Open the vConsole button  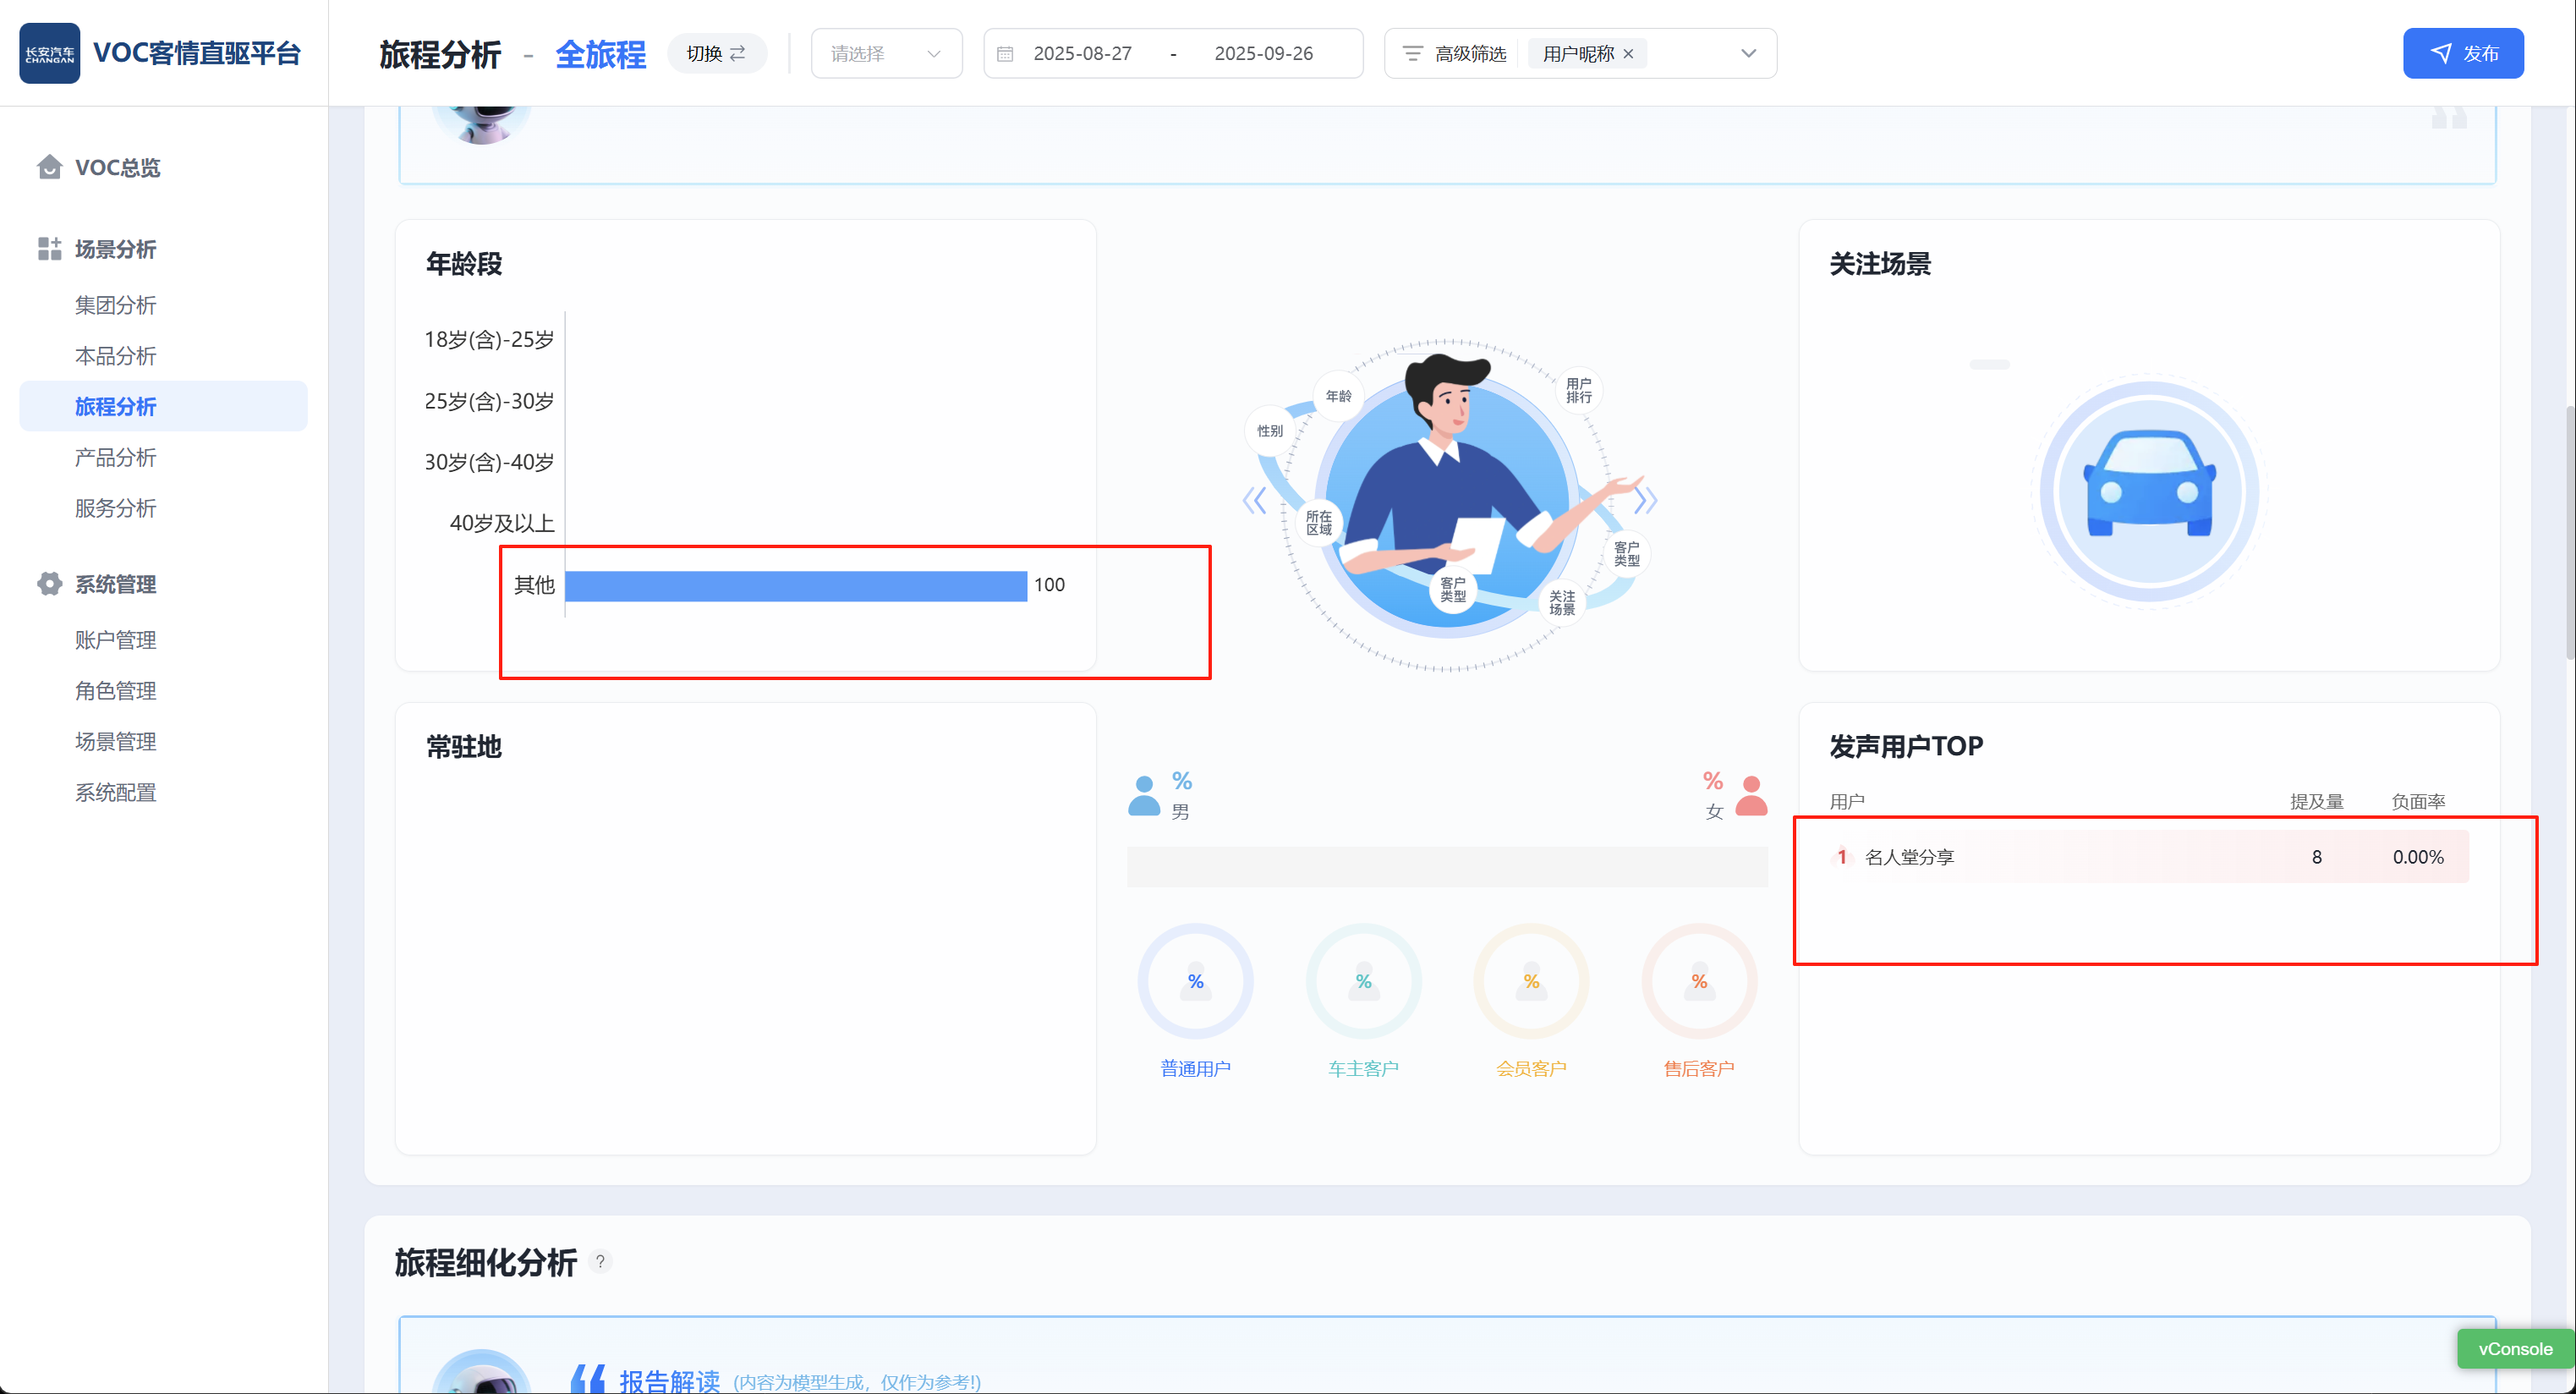coord(2514,1349)
